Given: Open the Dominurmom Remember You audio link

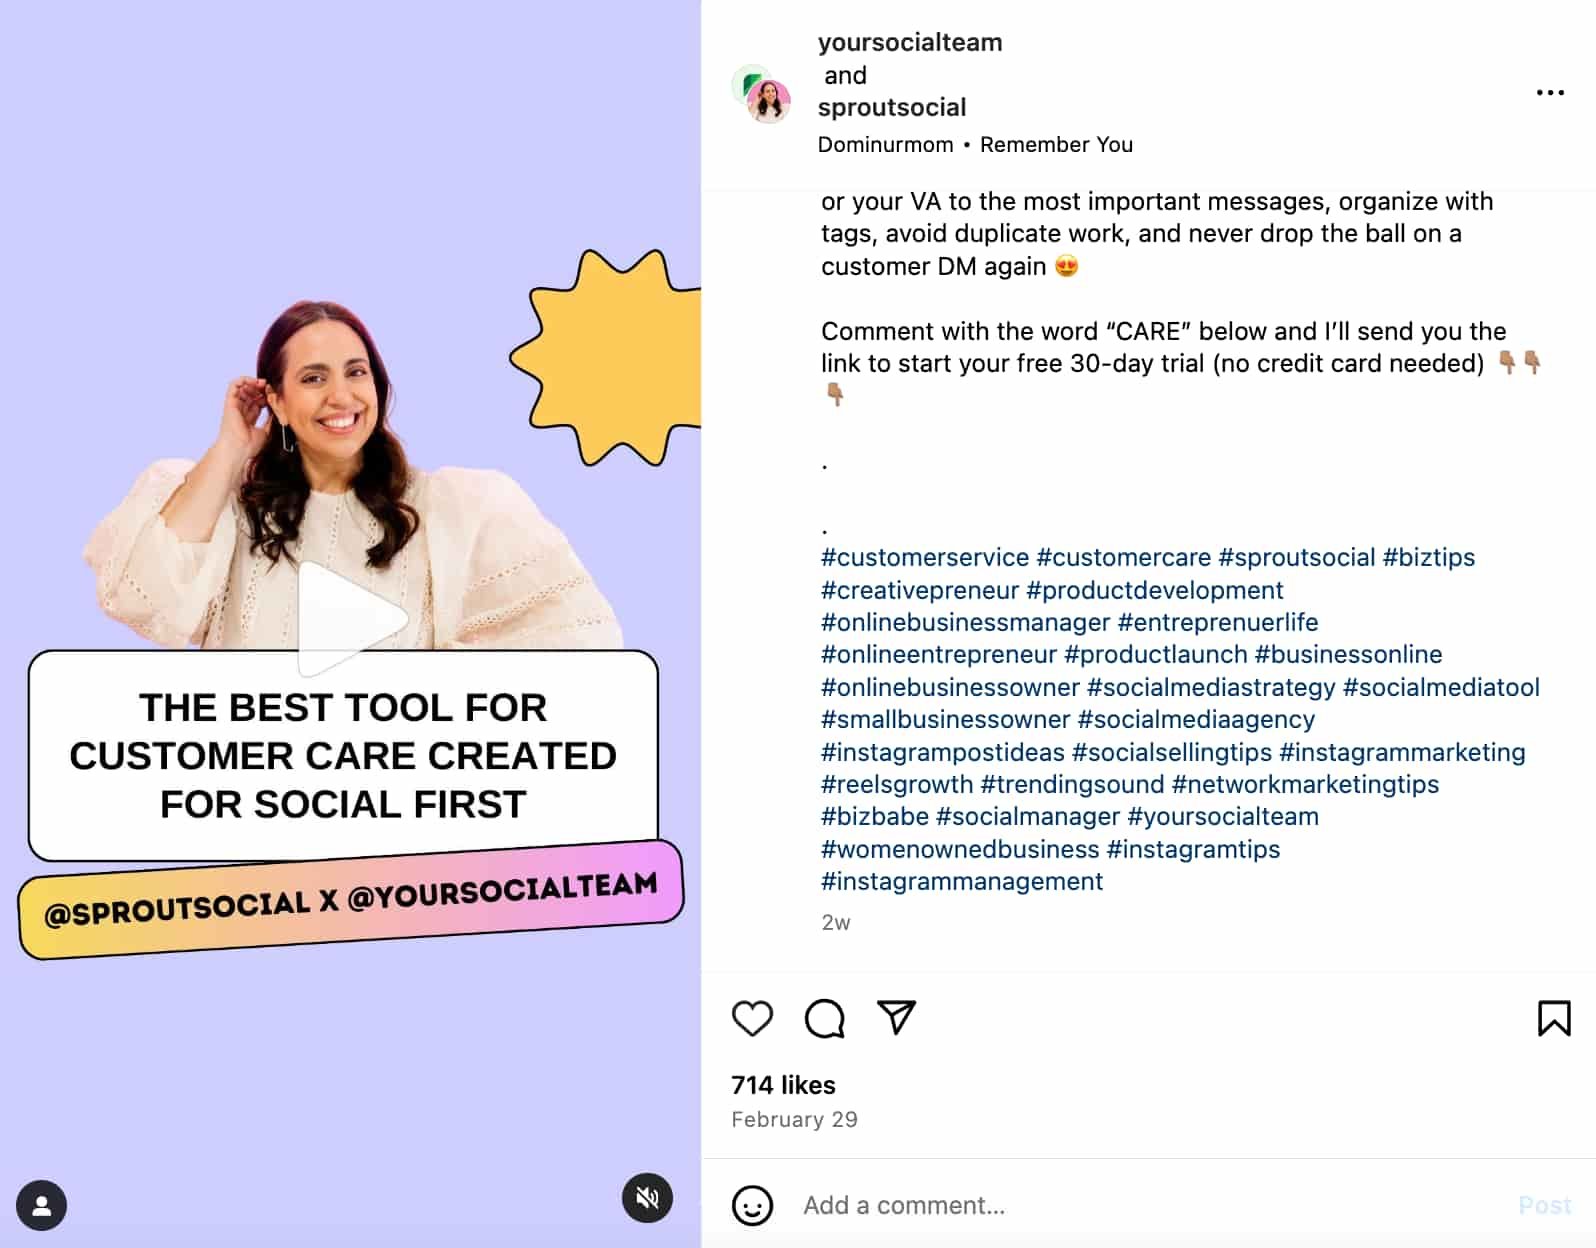Looking at the screenshot, I should 975,145.
